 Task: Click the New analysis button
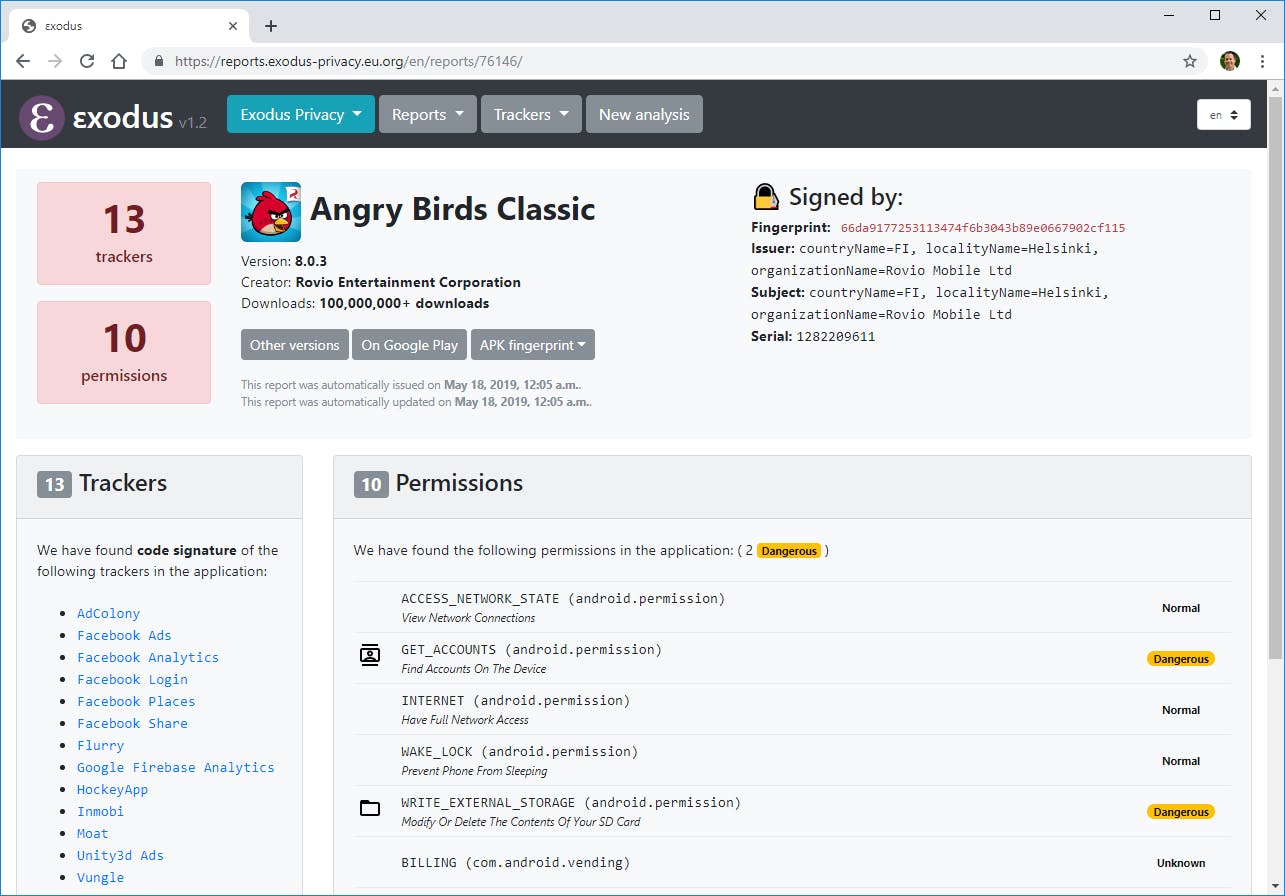tap(644, 114)
